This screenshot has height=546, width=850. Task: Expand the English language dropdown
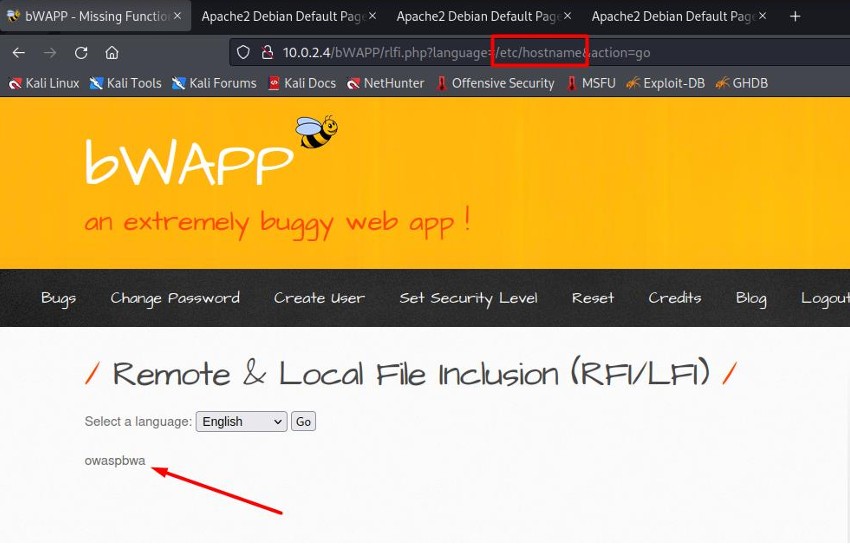point(241,421)
